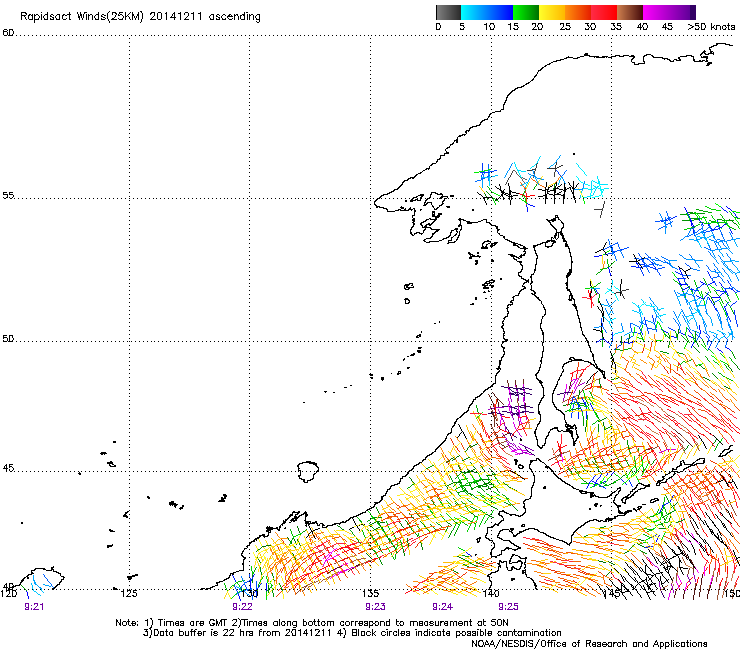The width and height of the screenshot is (740, 650).
Task: Click the '9:25' swath time label
Action: pos(508,607)
